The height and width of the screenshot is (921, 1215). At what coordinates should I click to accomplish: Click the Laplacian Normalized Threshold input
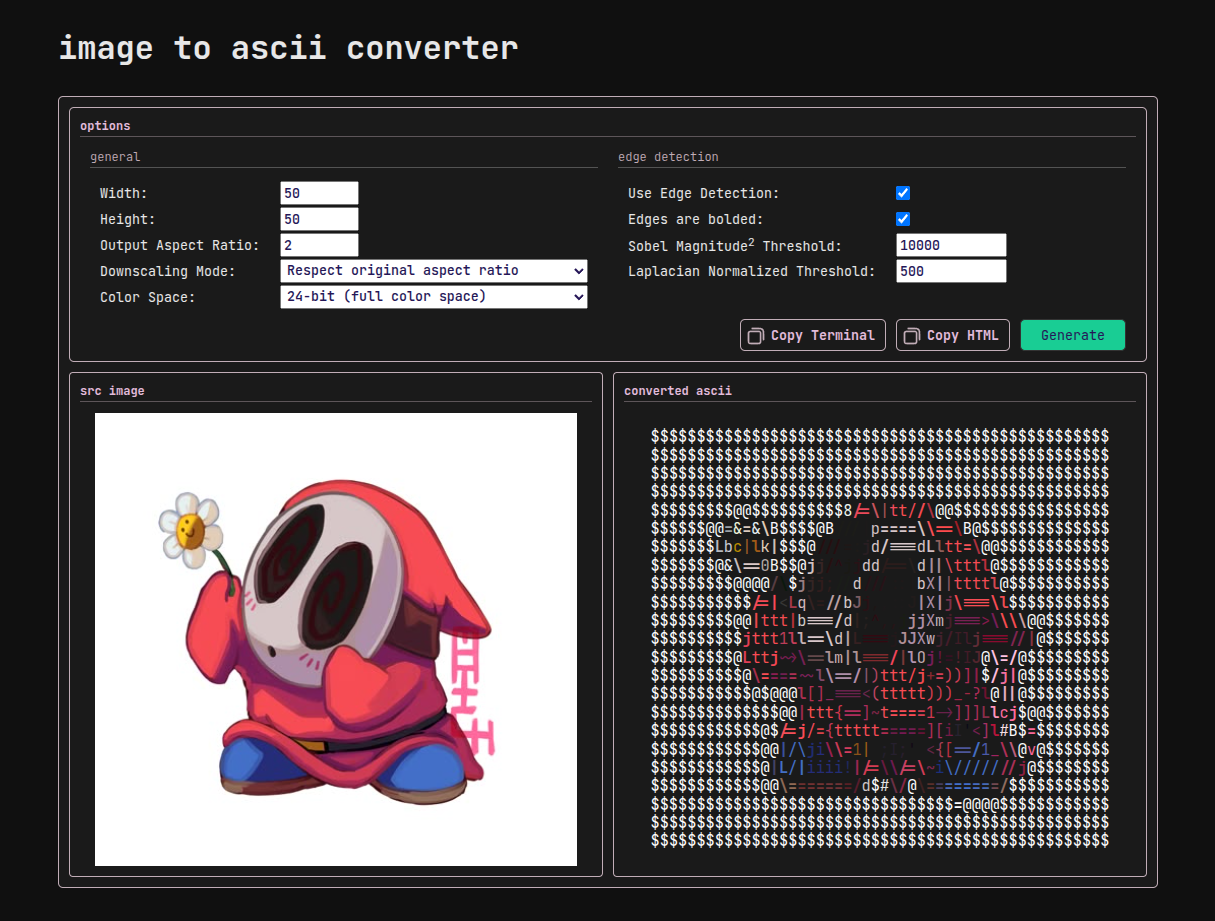950,271
